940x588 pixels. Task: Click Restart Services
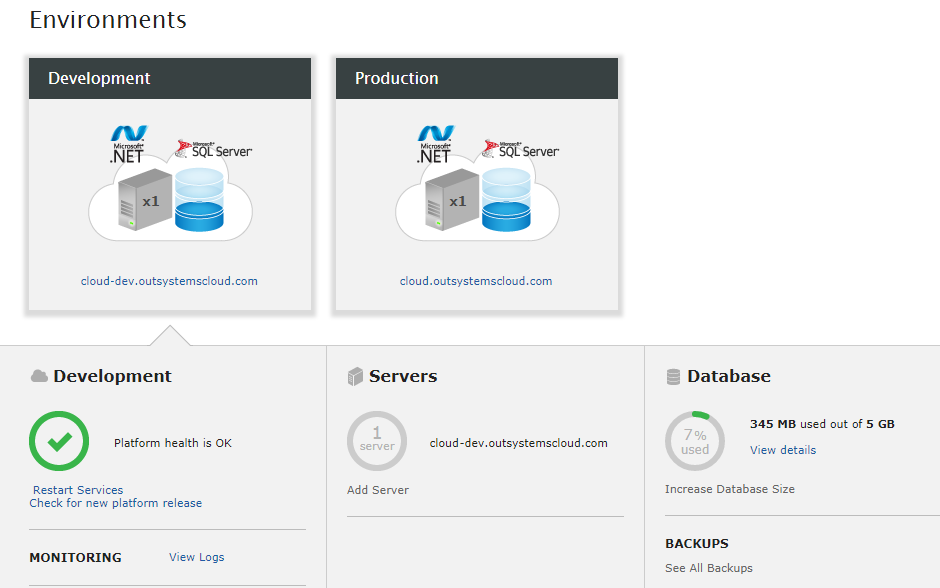78,490
